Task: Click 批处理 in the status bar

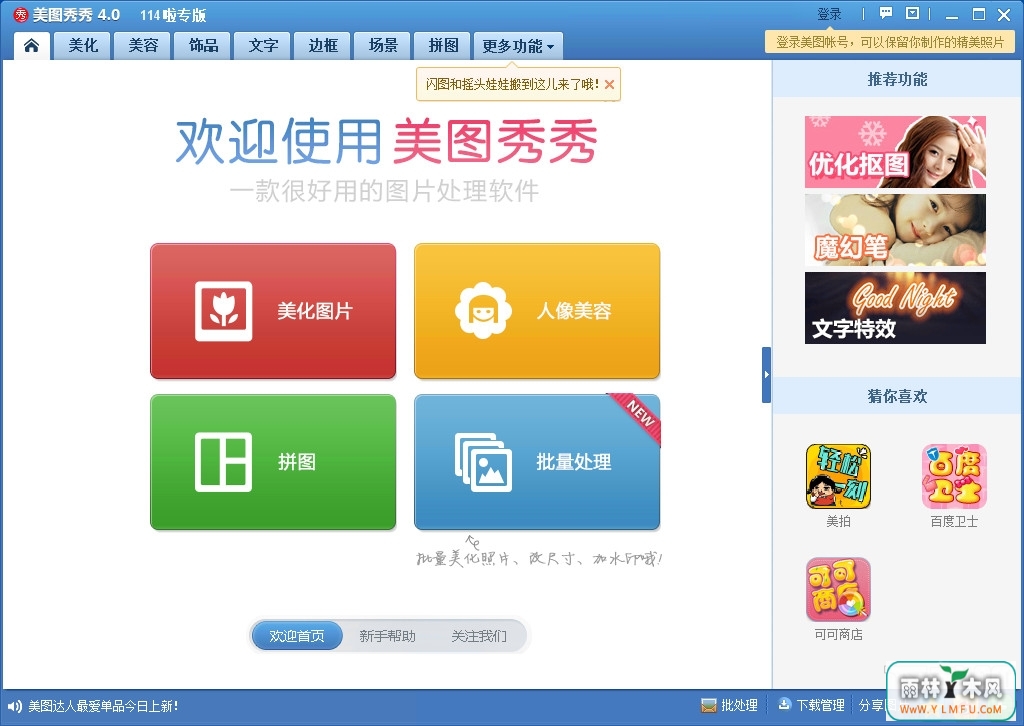Action: click(x=729, y=705)
